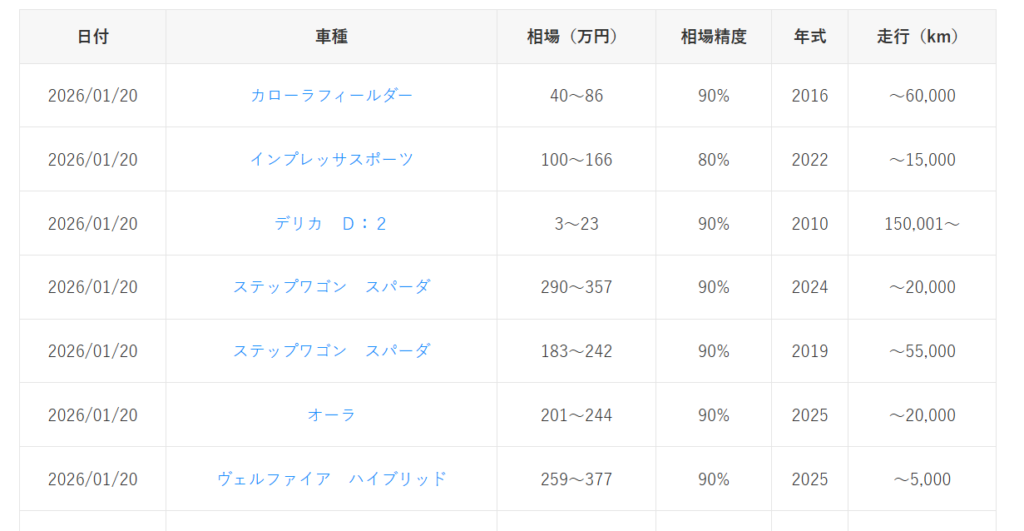The height and width of the screenshot is (531, 1024).
Task: Select the オーラ car link
Action: pyautogui.click(x=331, y=416)
